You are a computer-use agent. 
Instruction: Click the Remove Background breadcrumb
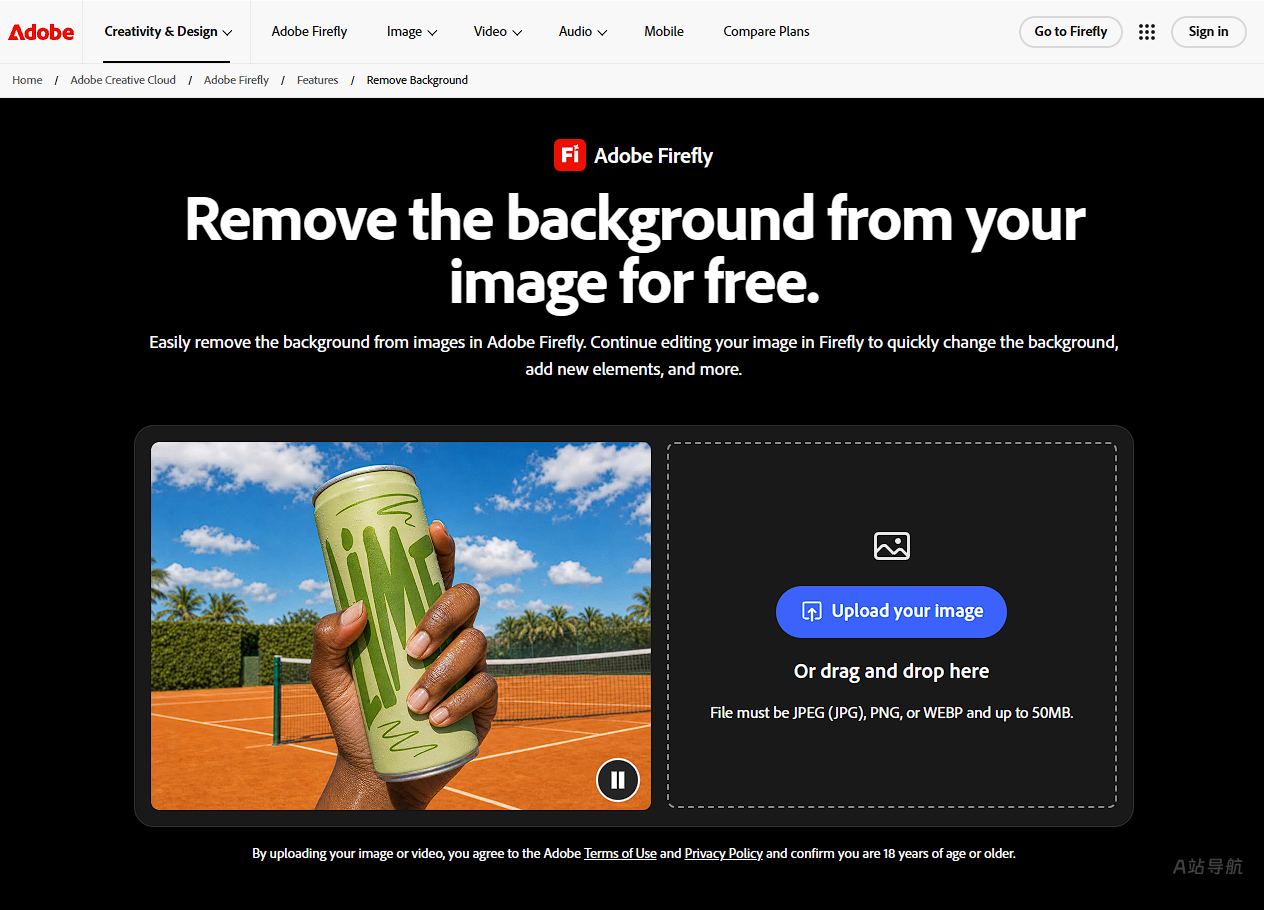click(417, 80)
